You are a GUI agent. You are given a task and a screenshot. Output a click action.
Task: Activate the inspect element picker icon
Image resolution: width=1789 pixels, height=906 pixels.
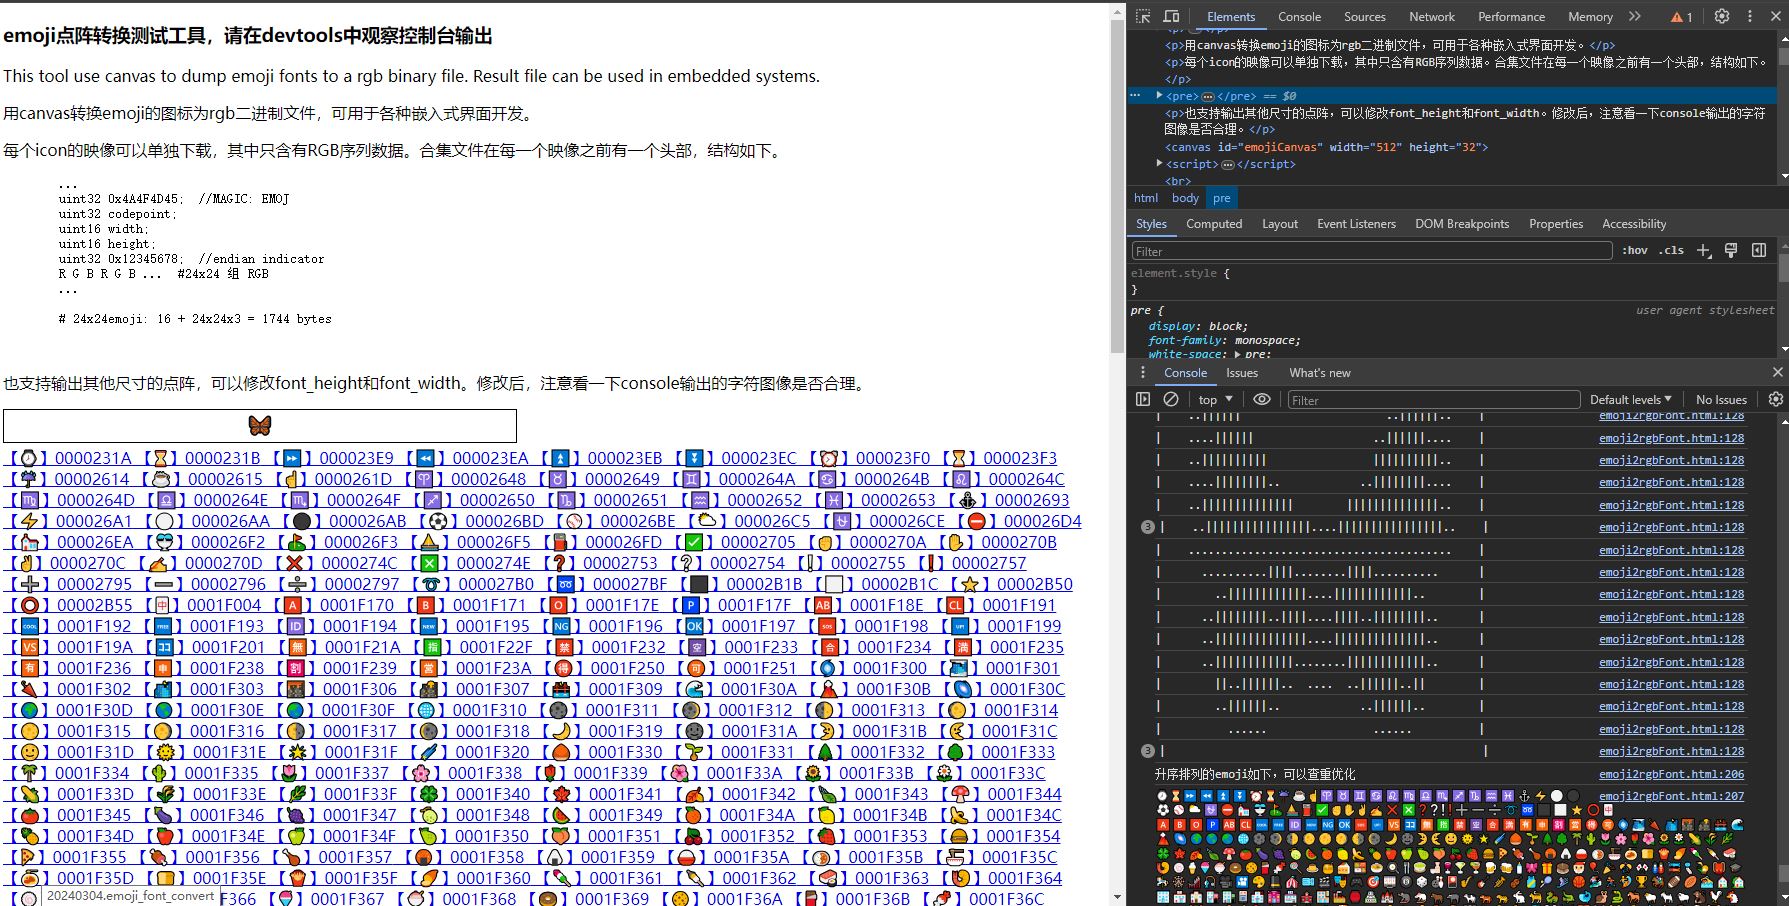point(1143,16)
